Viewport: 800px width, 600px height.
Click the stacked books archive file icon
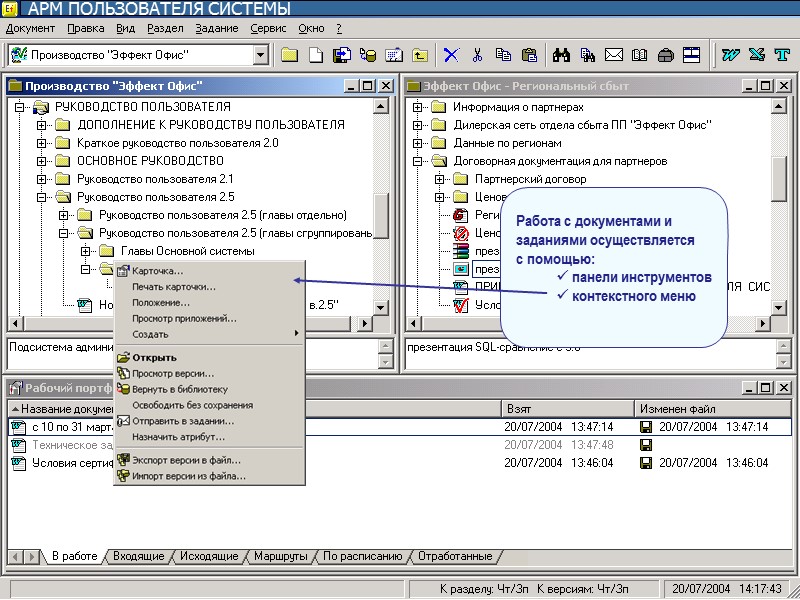(461, 251)
